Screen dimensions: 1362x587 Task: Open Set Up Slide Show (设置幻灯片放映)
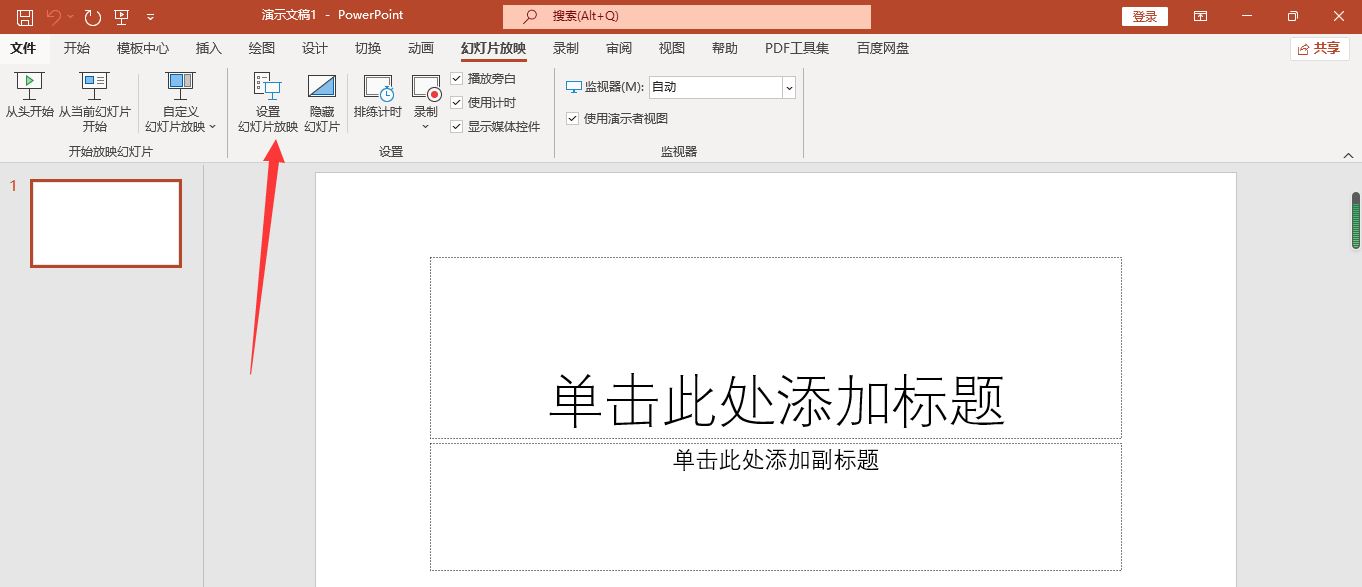[267, 87]
